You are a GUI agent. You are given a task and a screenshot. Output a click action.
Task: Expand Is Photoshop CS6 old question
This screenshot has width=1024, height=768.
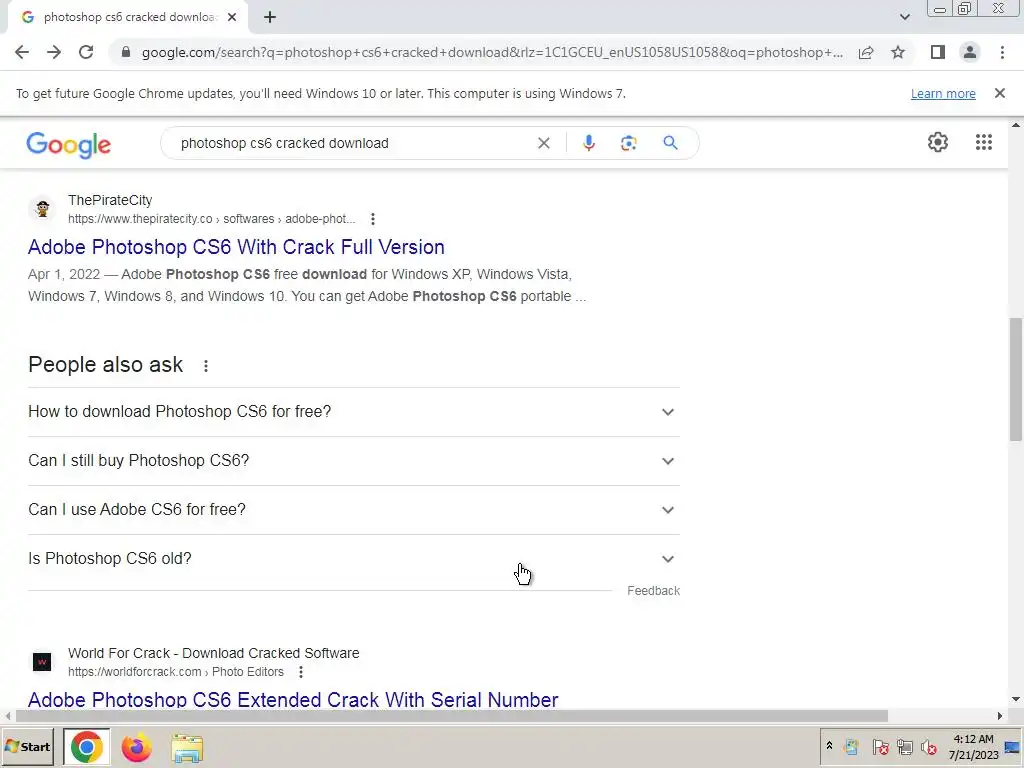point(354,558)
